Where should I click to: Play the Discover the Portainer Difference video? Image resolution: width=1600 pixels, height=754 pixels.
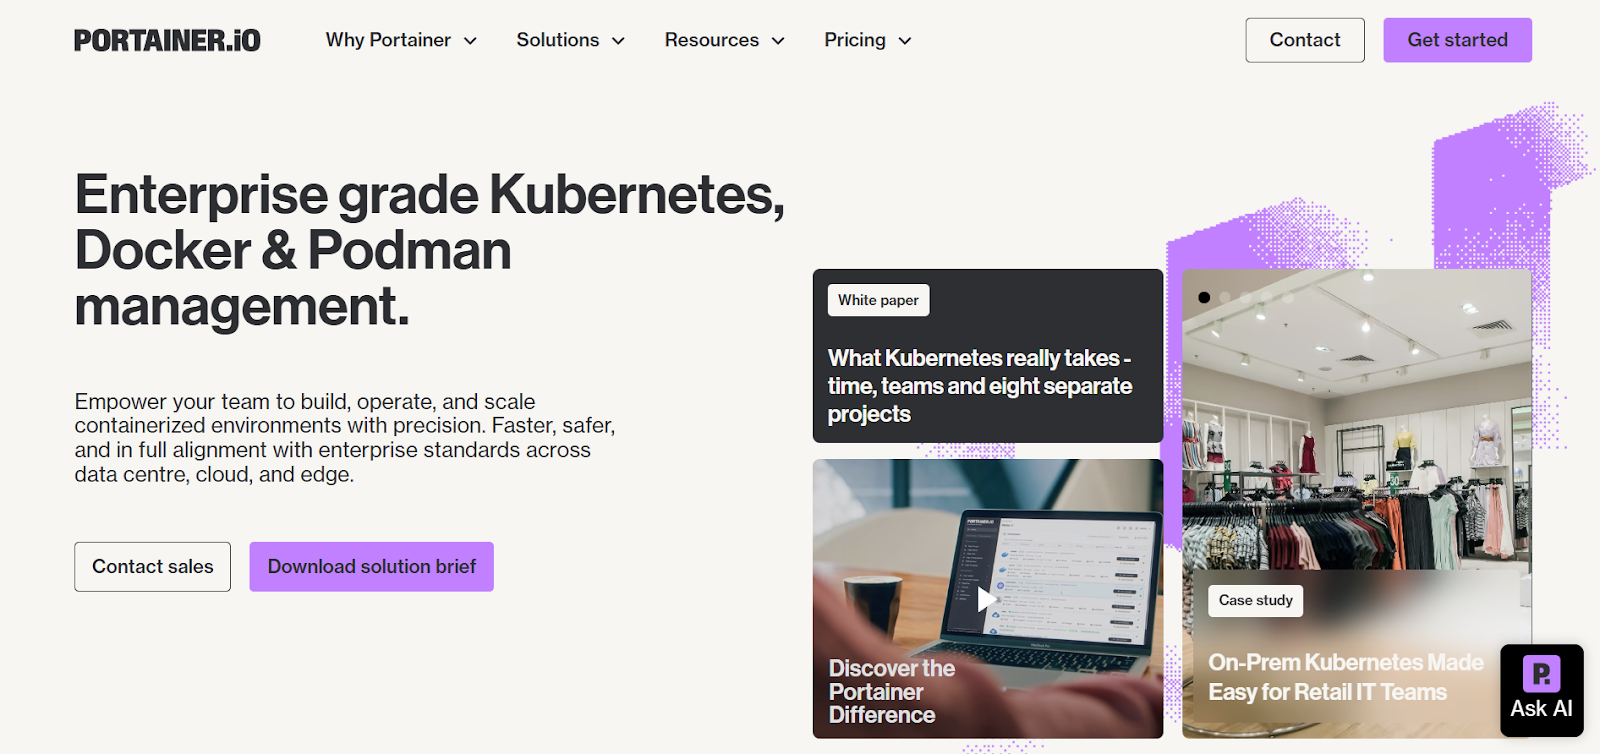[x=986, y=599]
